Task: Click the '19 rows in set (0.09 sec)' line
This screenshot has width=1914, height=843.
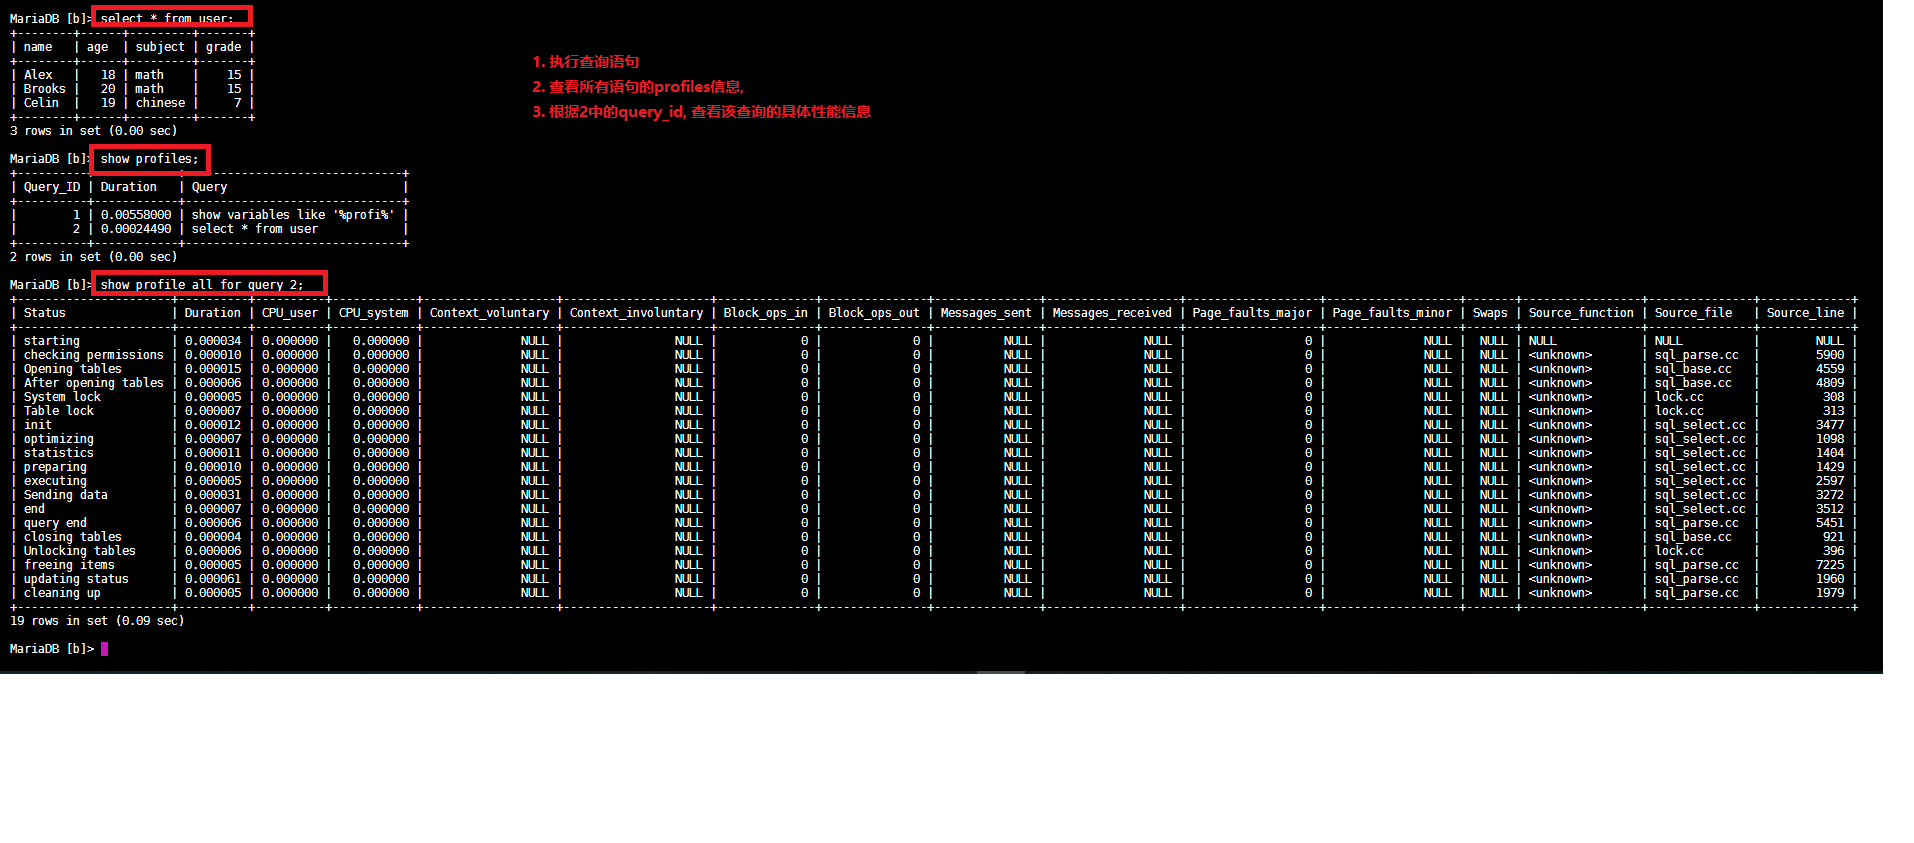Action: point(97,621)
